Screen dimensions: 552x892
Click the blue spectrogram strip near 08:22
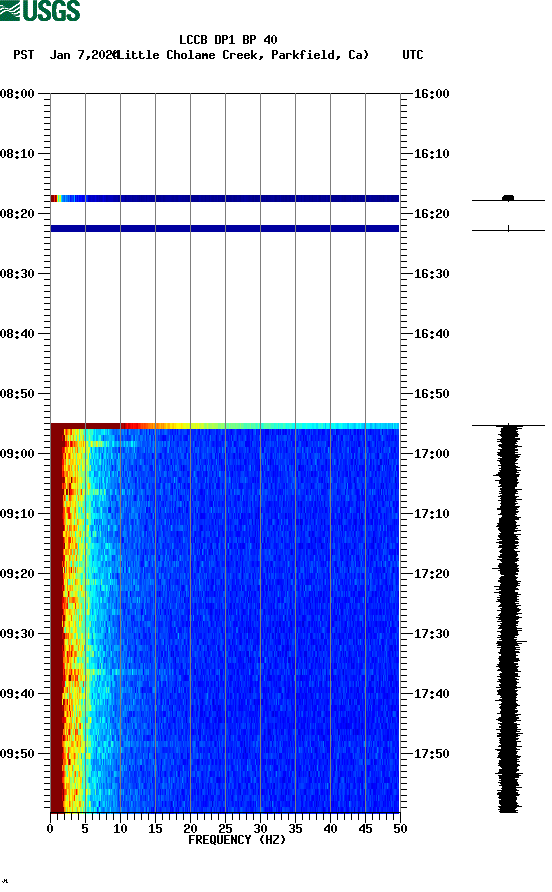point(225,229)
